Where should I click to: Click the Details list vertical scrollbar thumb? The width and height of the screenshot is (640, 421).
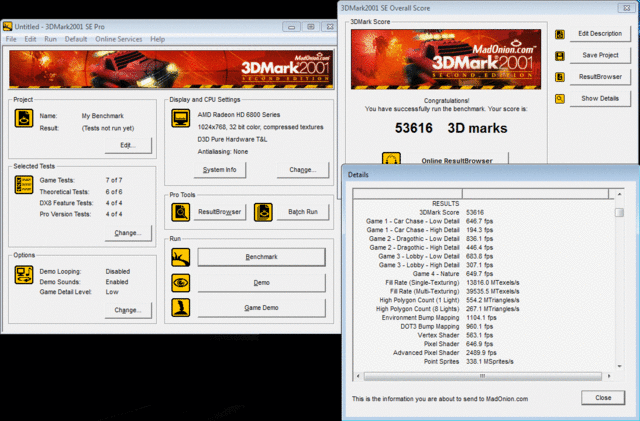tap(620, 212)
